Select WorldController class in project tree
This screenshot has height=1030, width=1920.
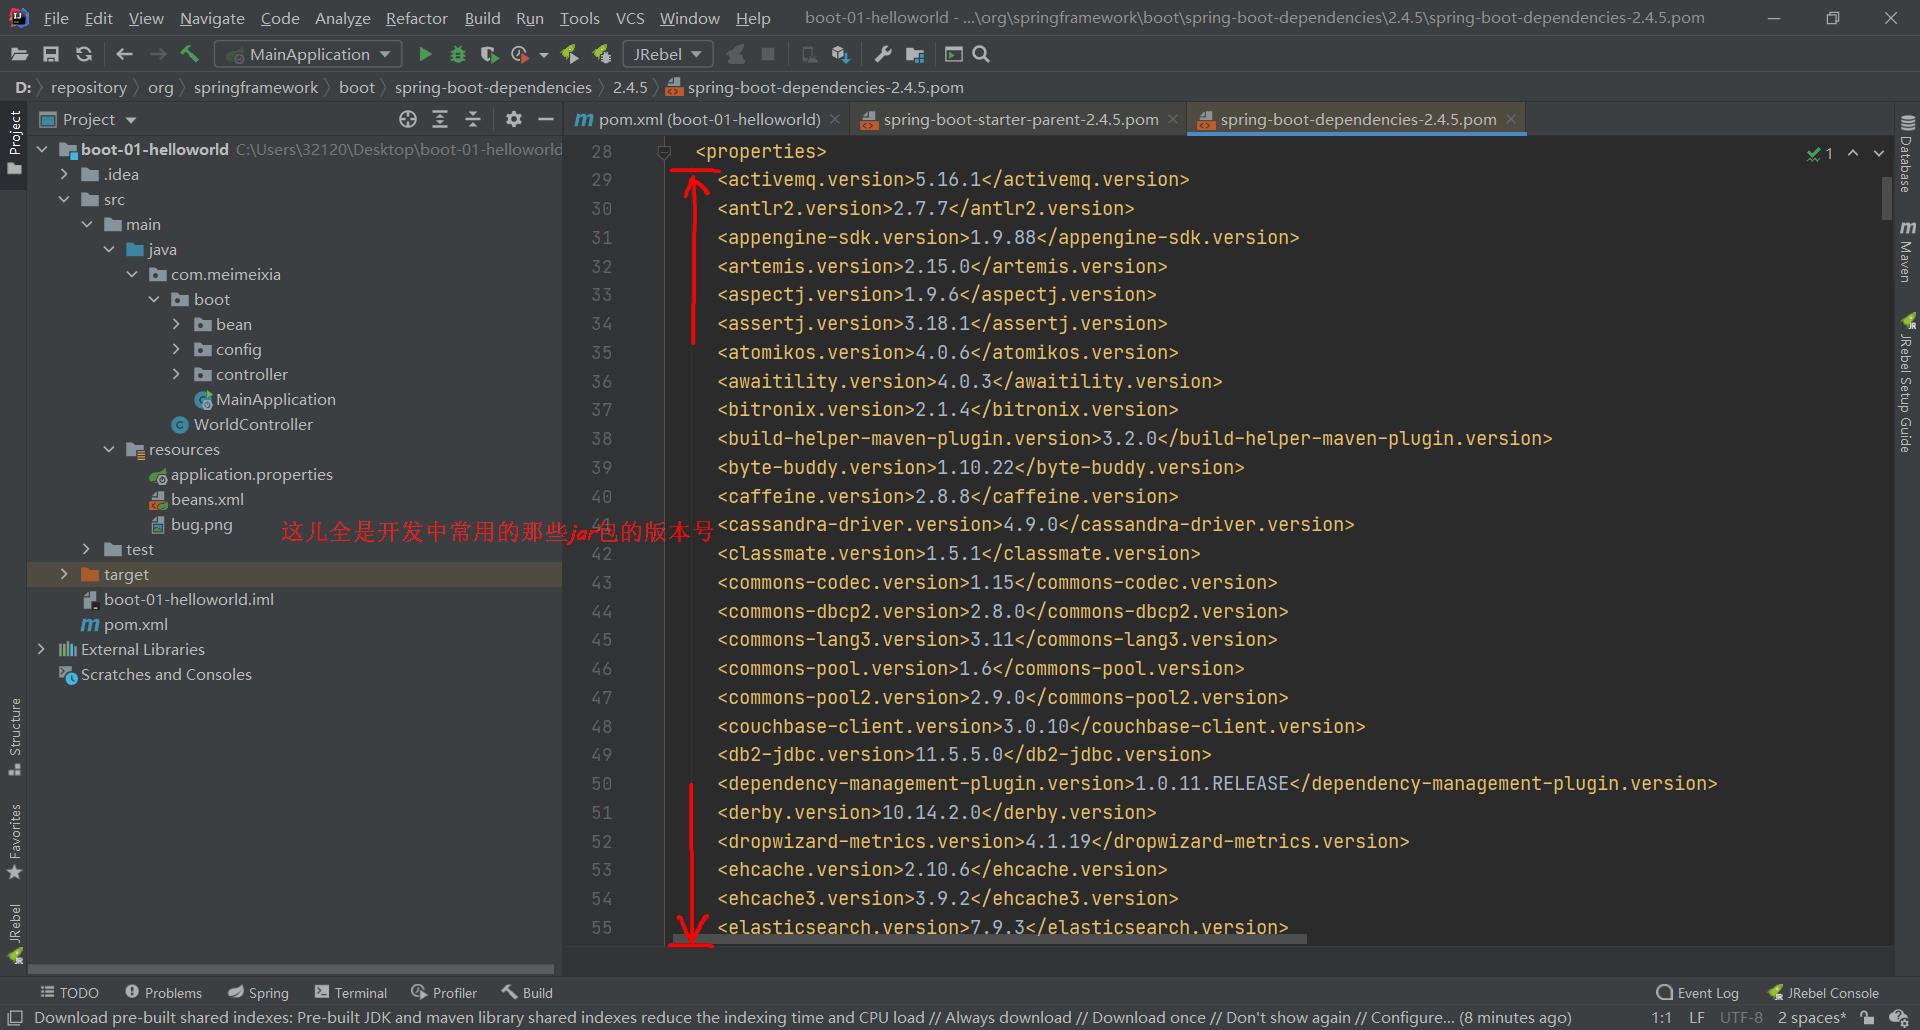[253, 424]
